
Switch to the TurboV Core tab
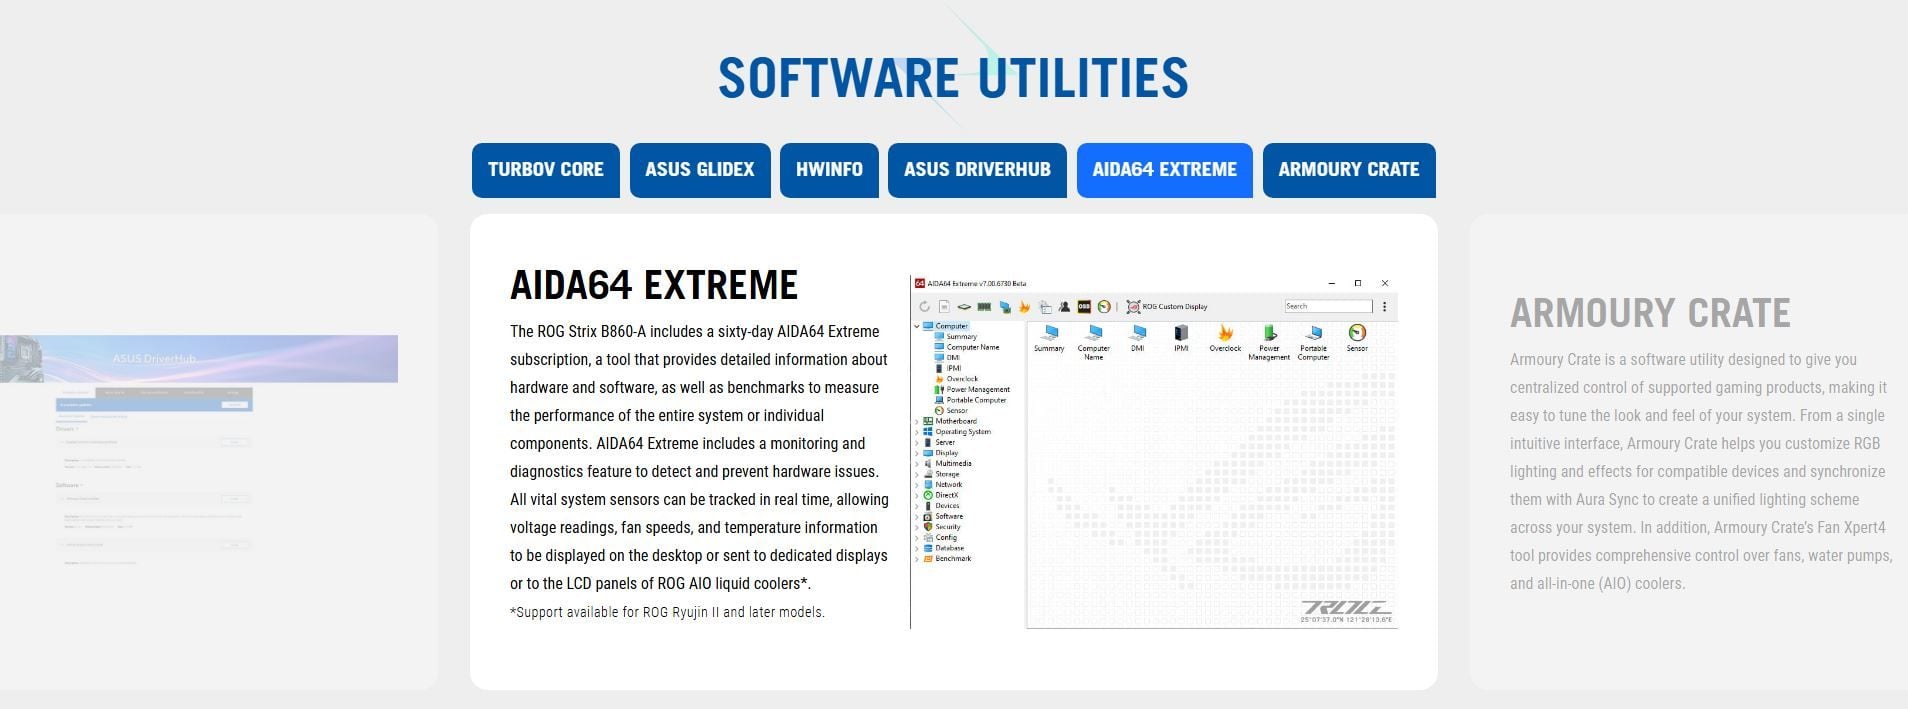(545, 170)
